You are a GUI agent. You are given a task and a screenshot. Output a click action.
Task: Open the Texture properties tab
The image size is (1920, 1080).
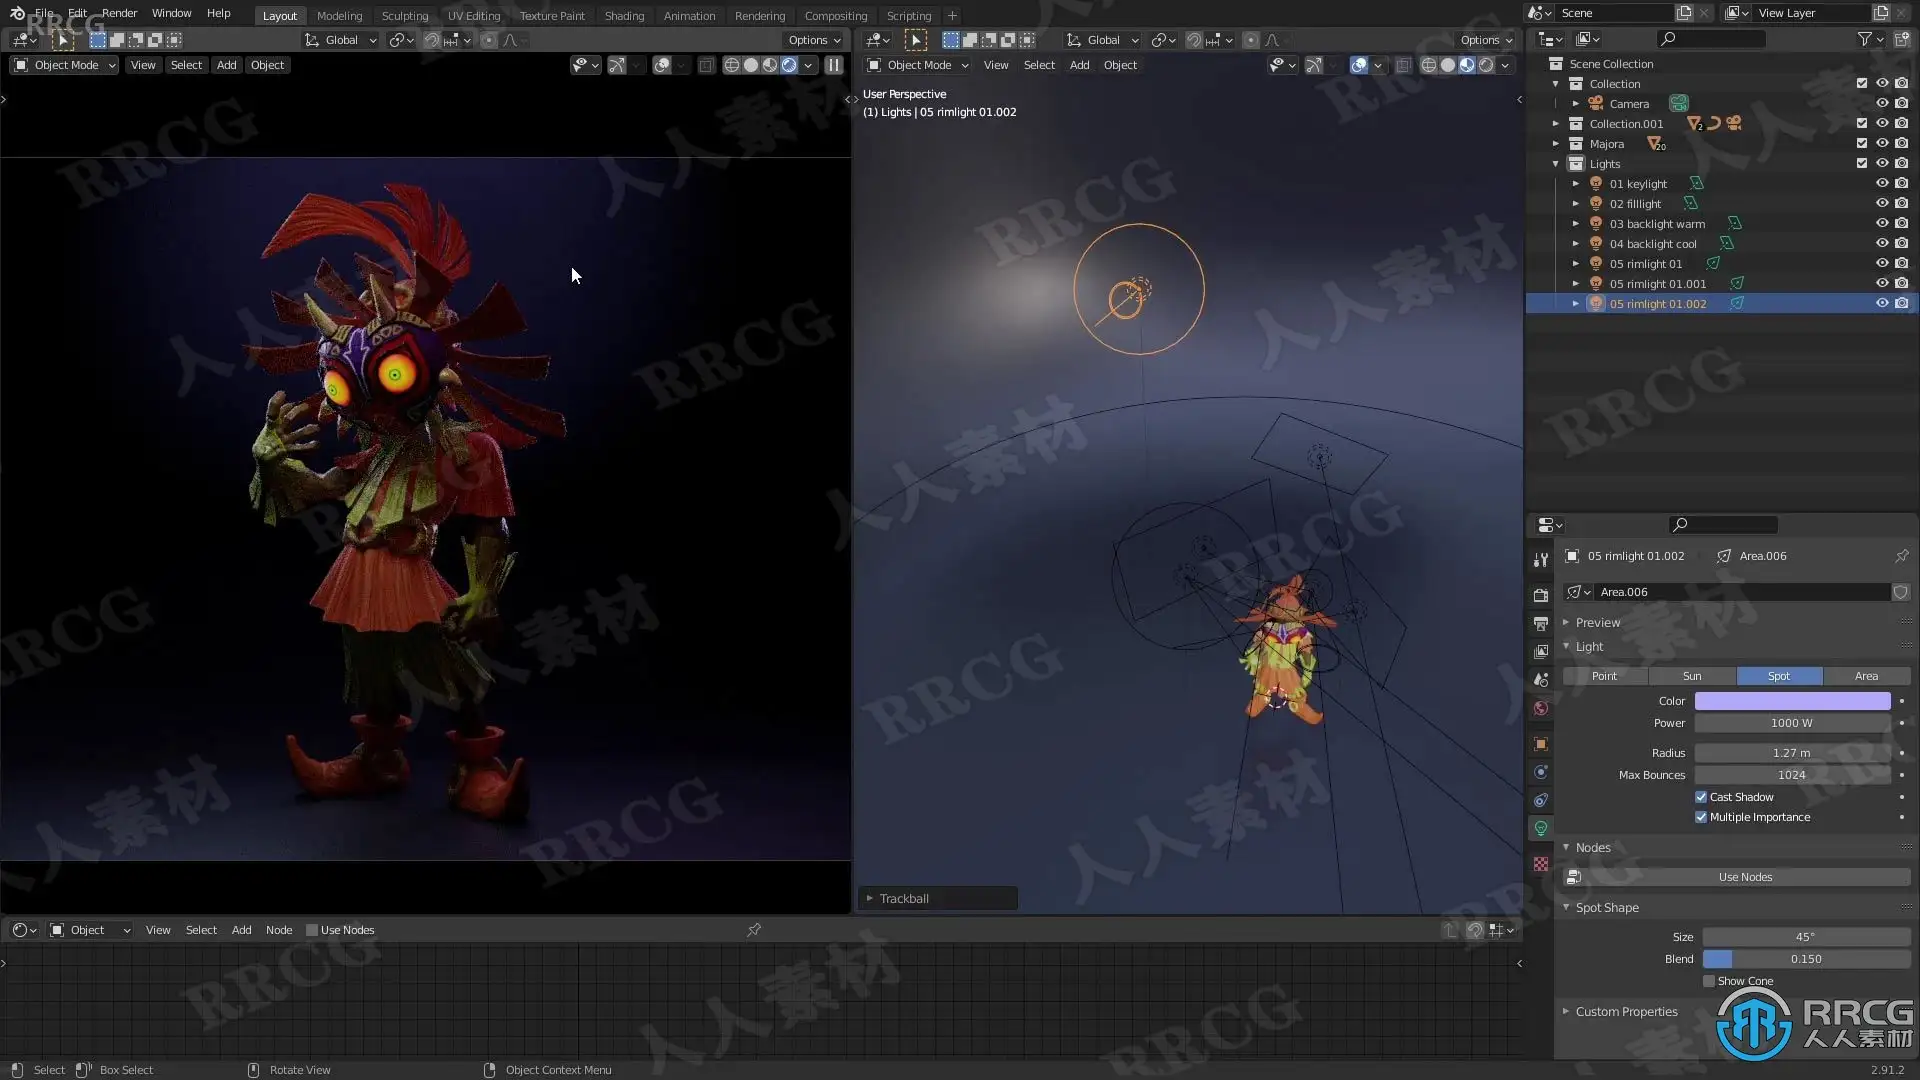[x=1541, y=863]
